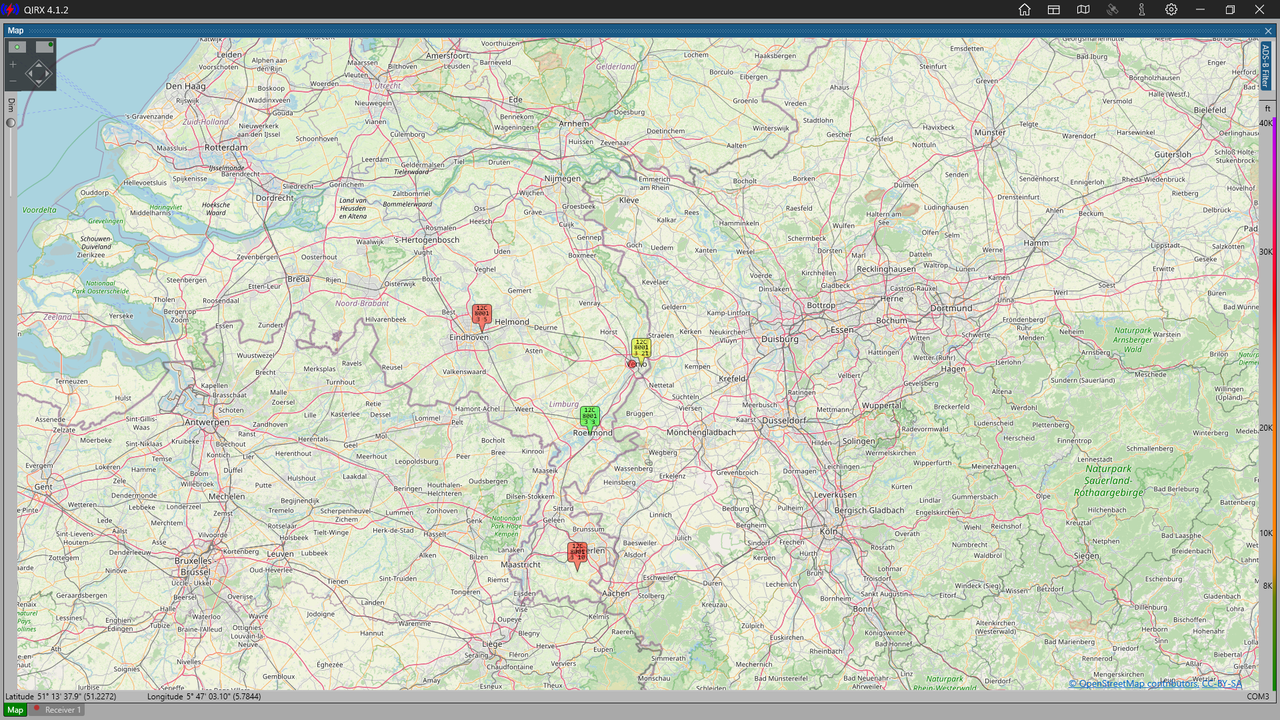This screenshot has width=1280, height=720.
Task: Click the Münster city label on map
Action: (x=989, y=132)
